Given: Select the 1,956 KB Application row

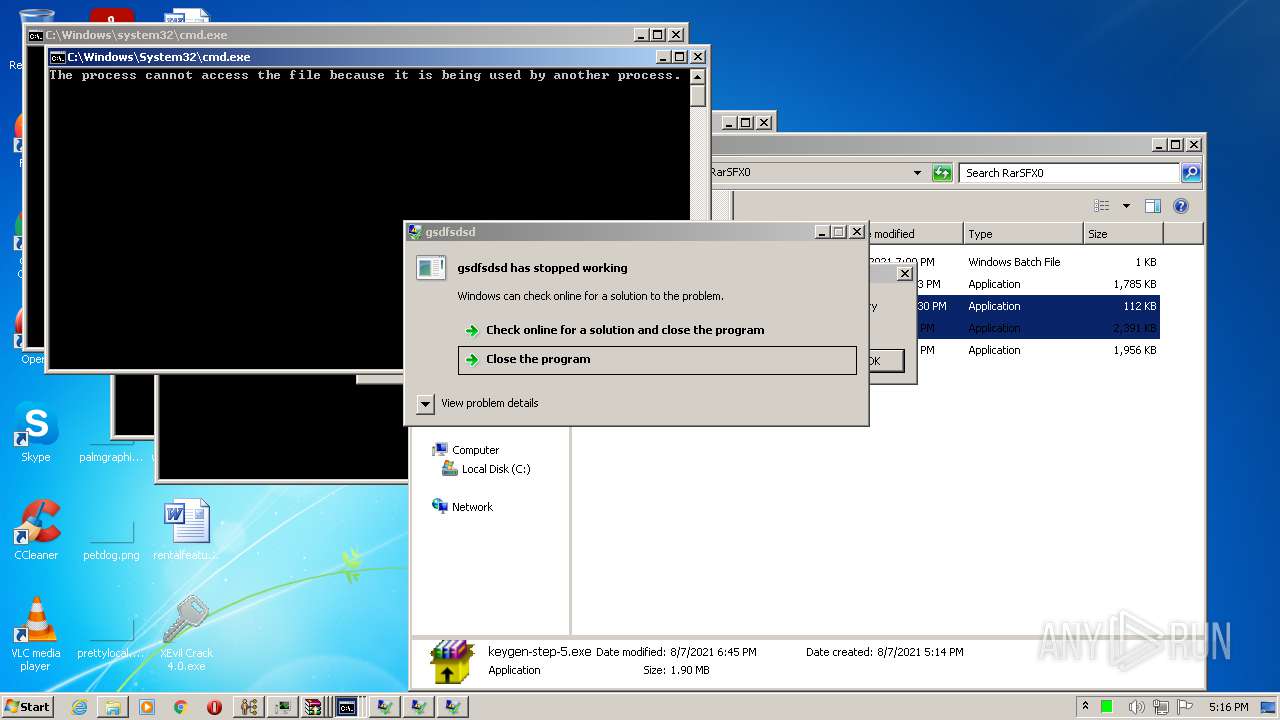Looking at the screenshot, I should click(x=1038, y=350).
